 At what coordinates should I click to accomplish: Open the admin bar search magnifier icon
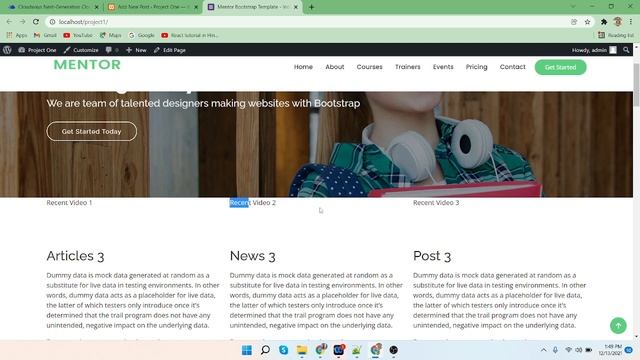pyautogui.click(x=626, y=50)
